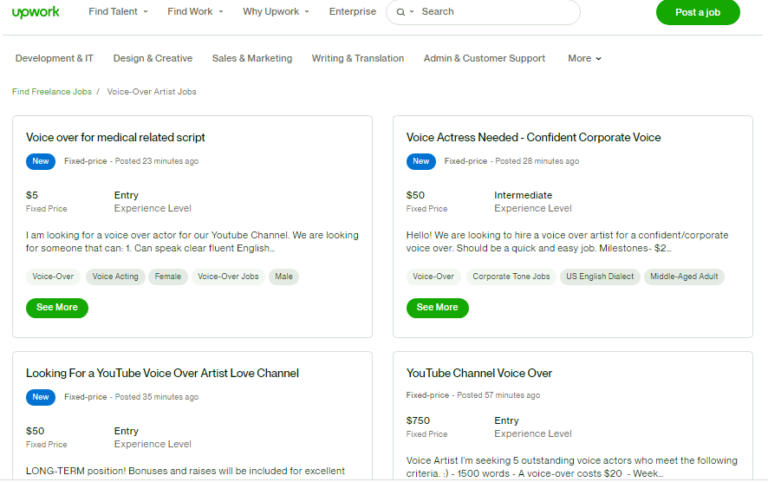Select the Voice Acting tag
The height and width of the screenshot is (482, 768).
click(116, 277)
